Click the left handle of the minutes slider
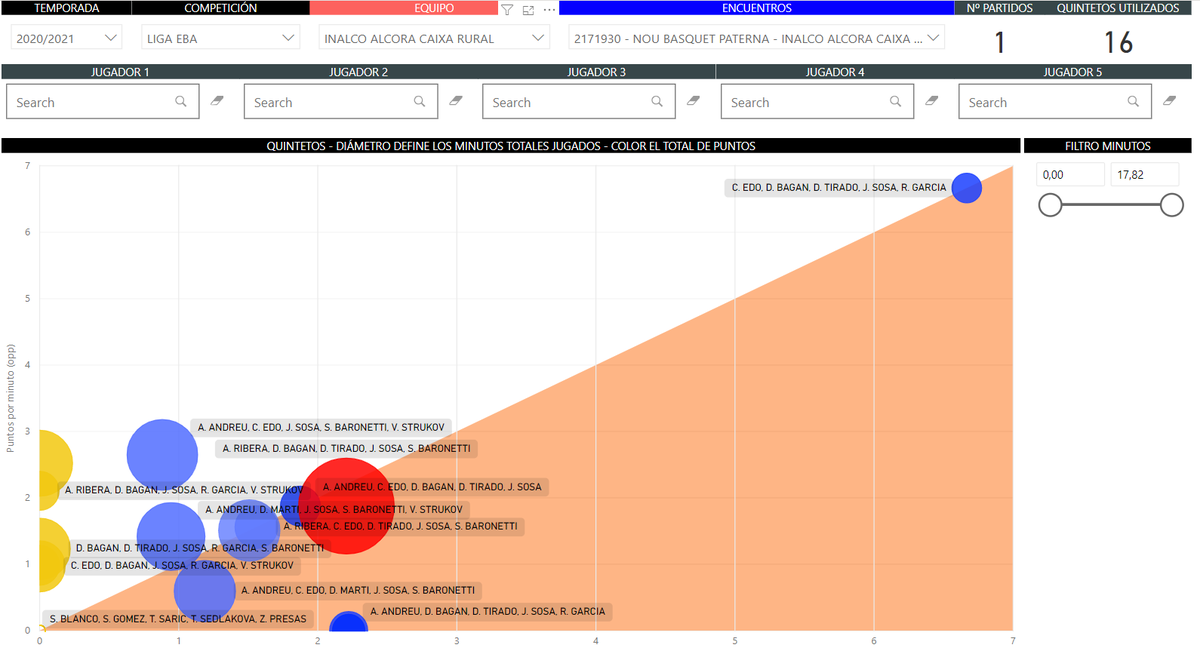1200x654 pixels. pyautogui.click(x=1050, y=205)
